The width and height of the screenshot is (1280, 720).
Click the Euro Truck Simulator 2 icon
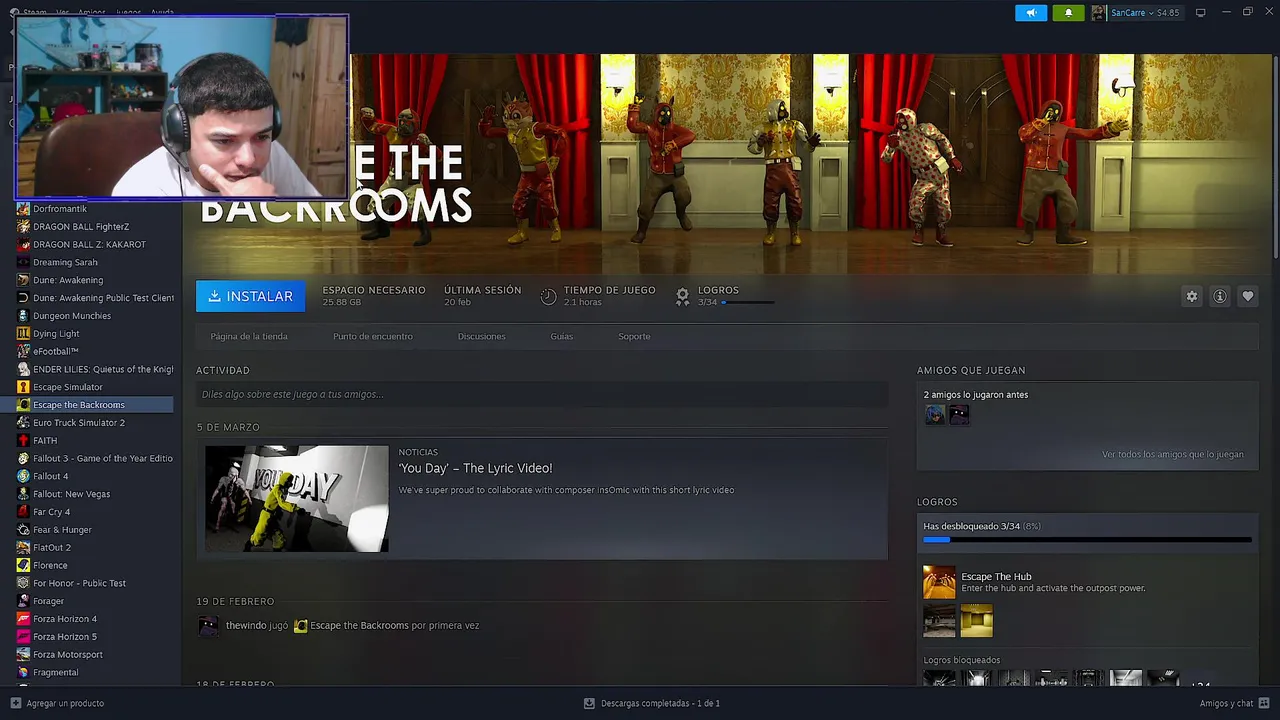click(x=23, y=423)
